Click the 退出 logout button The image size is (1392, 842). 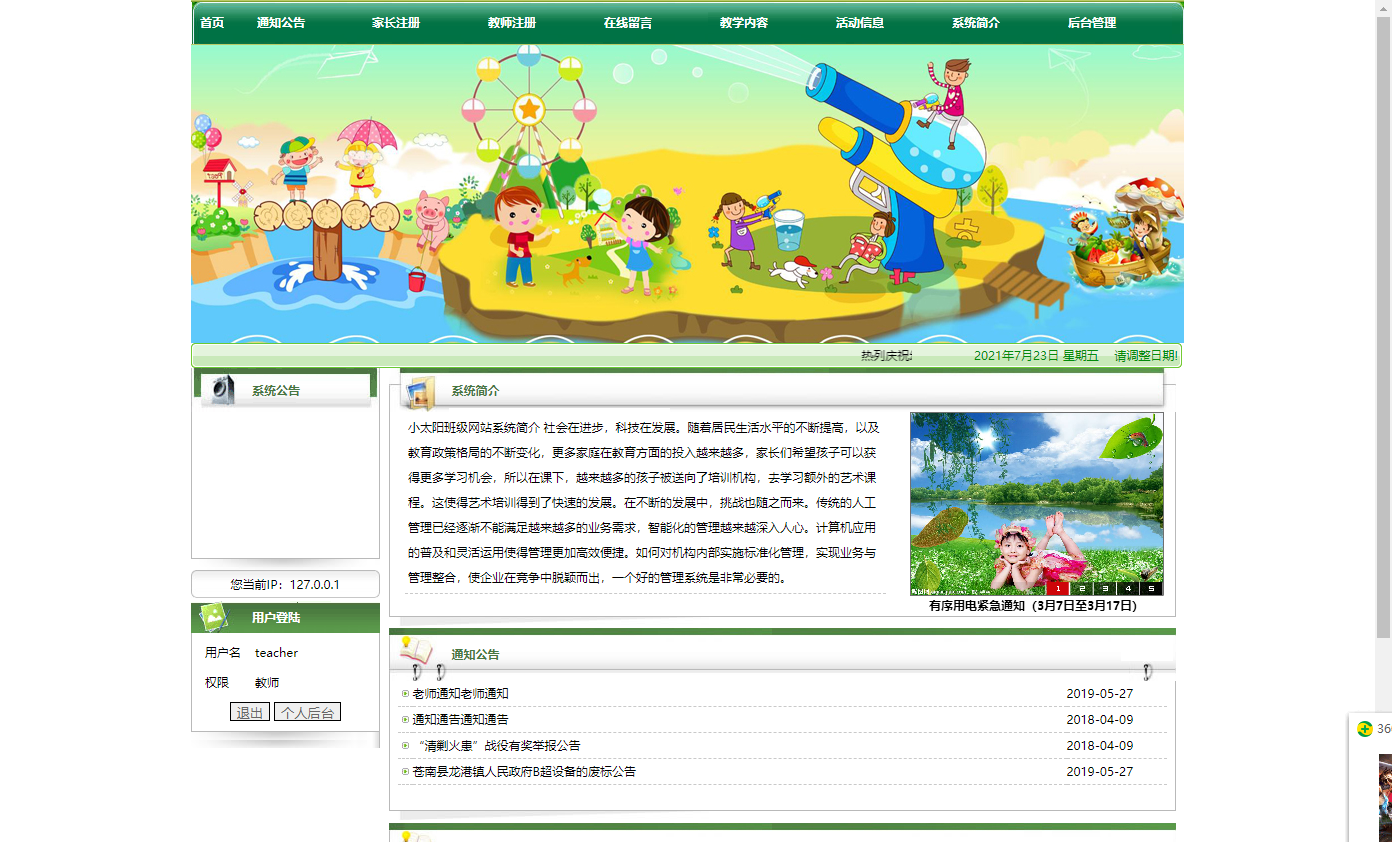tap(250, 711)
